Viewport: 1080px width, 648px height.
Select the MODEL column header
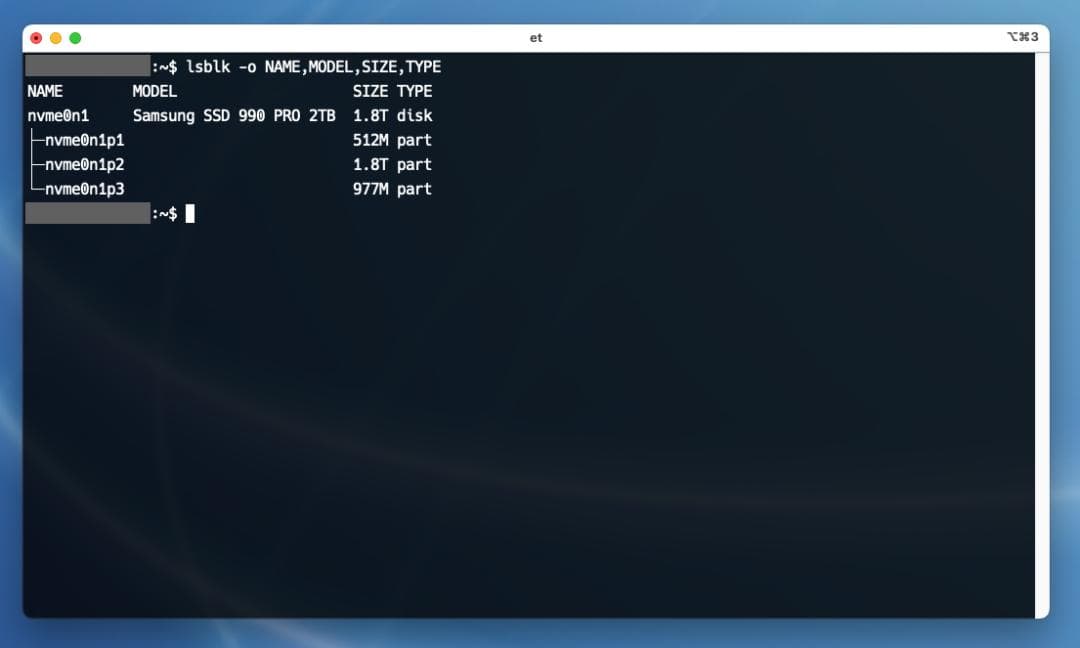[156, 91]
